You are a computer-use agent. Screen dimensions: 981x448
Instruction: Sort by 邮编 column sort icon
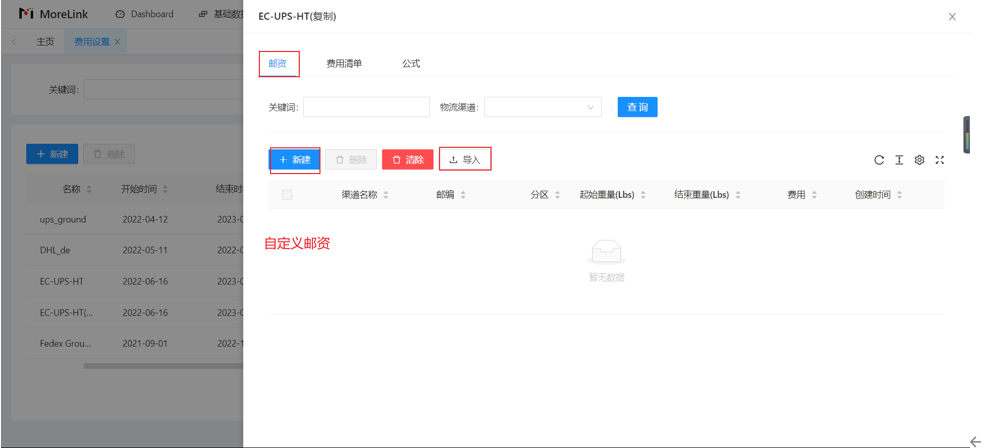coord(463,195)
